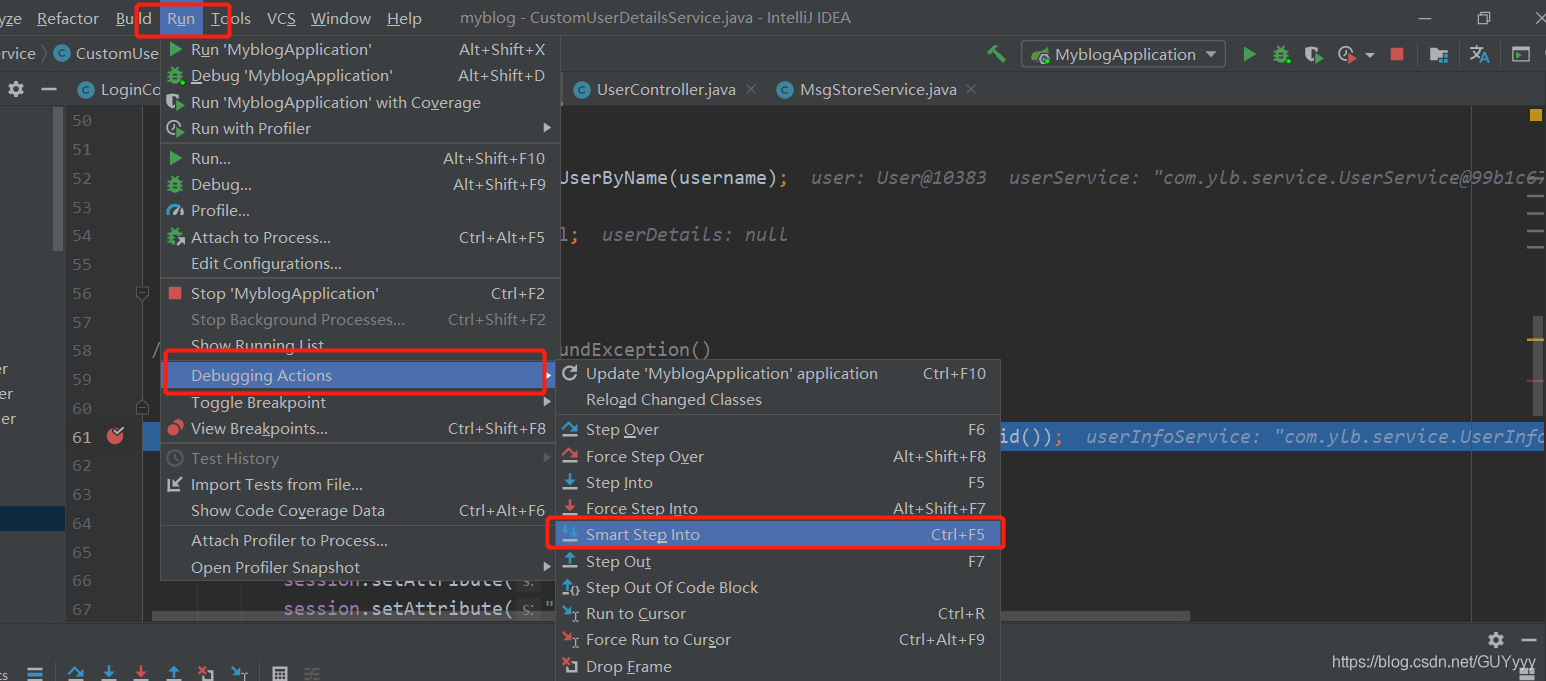Select Step Out Of Code Block
The width and height of the screenshot is (1546, 681).
click(x=777, y=587)
